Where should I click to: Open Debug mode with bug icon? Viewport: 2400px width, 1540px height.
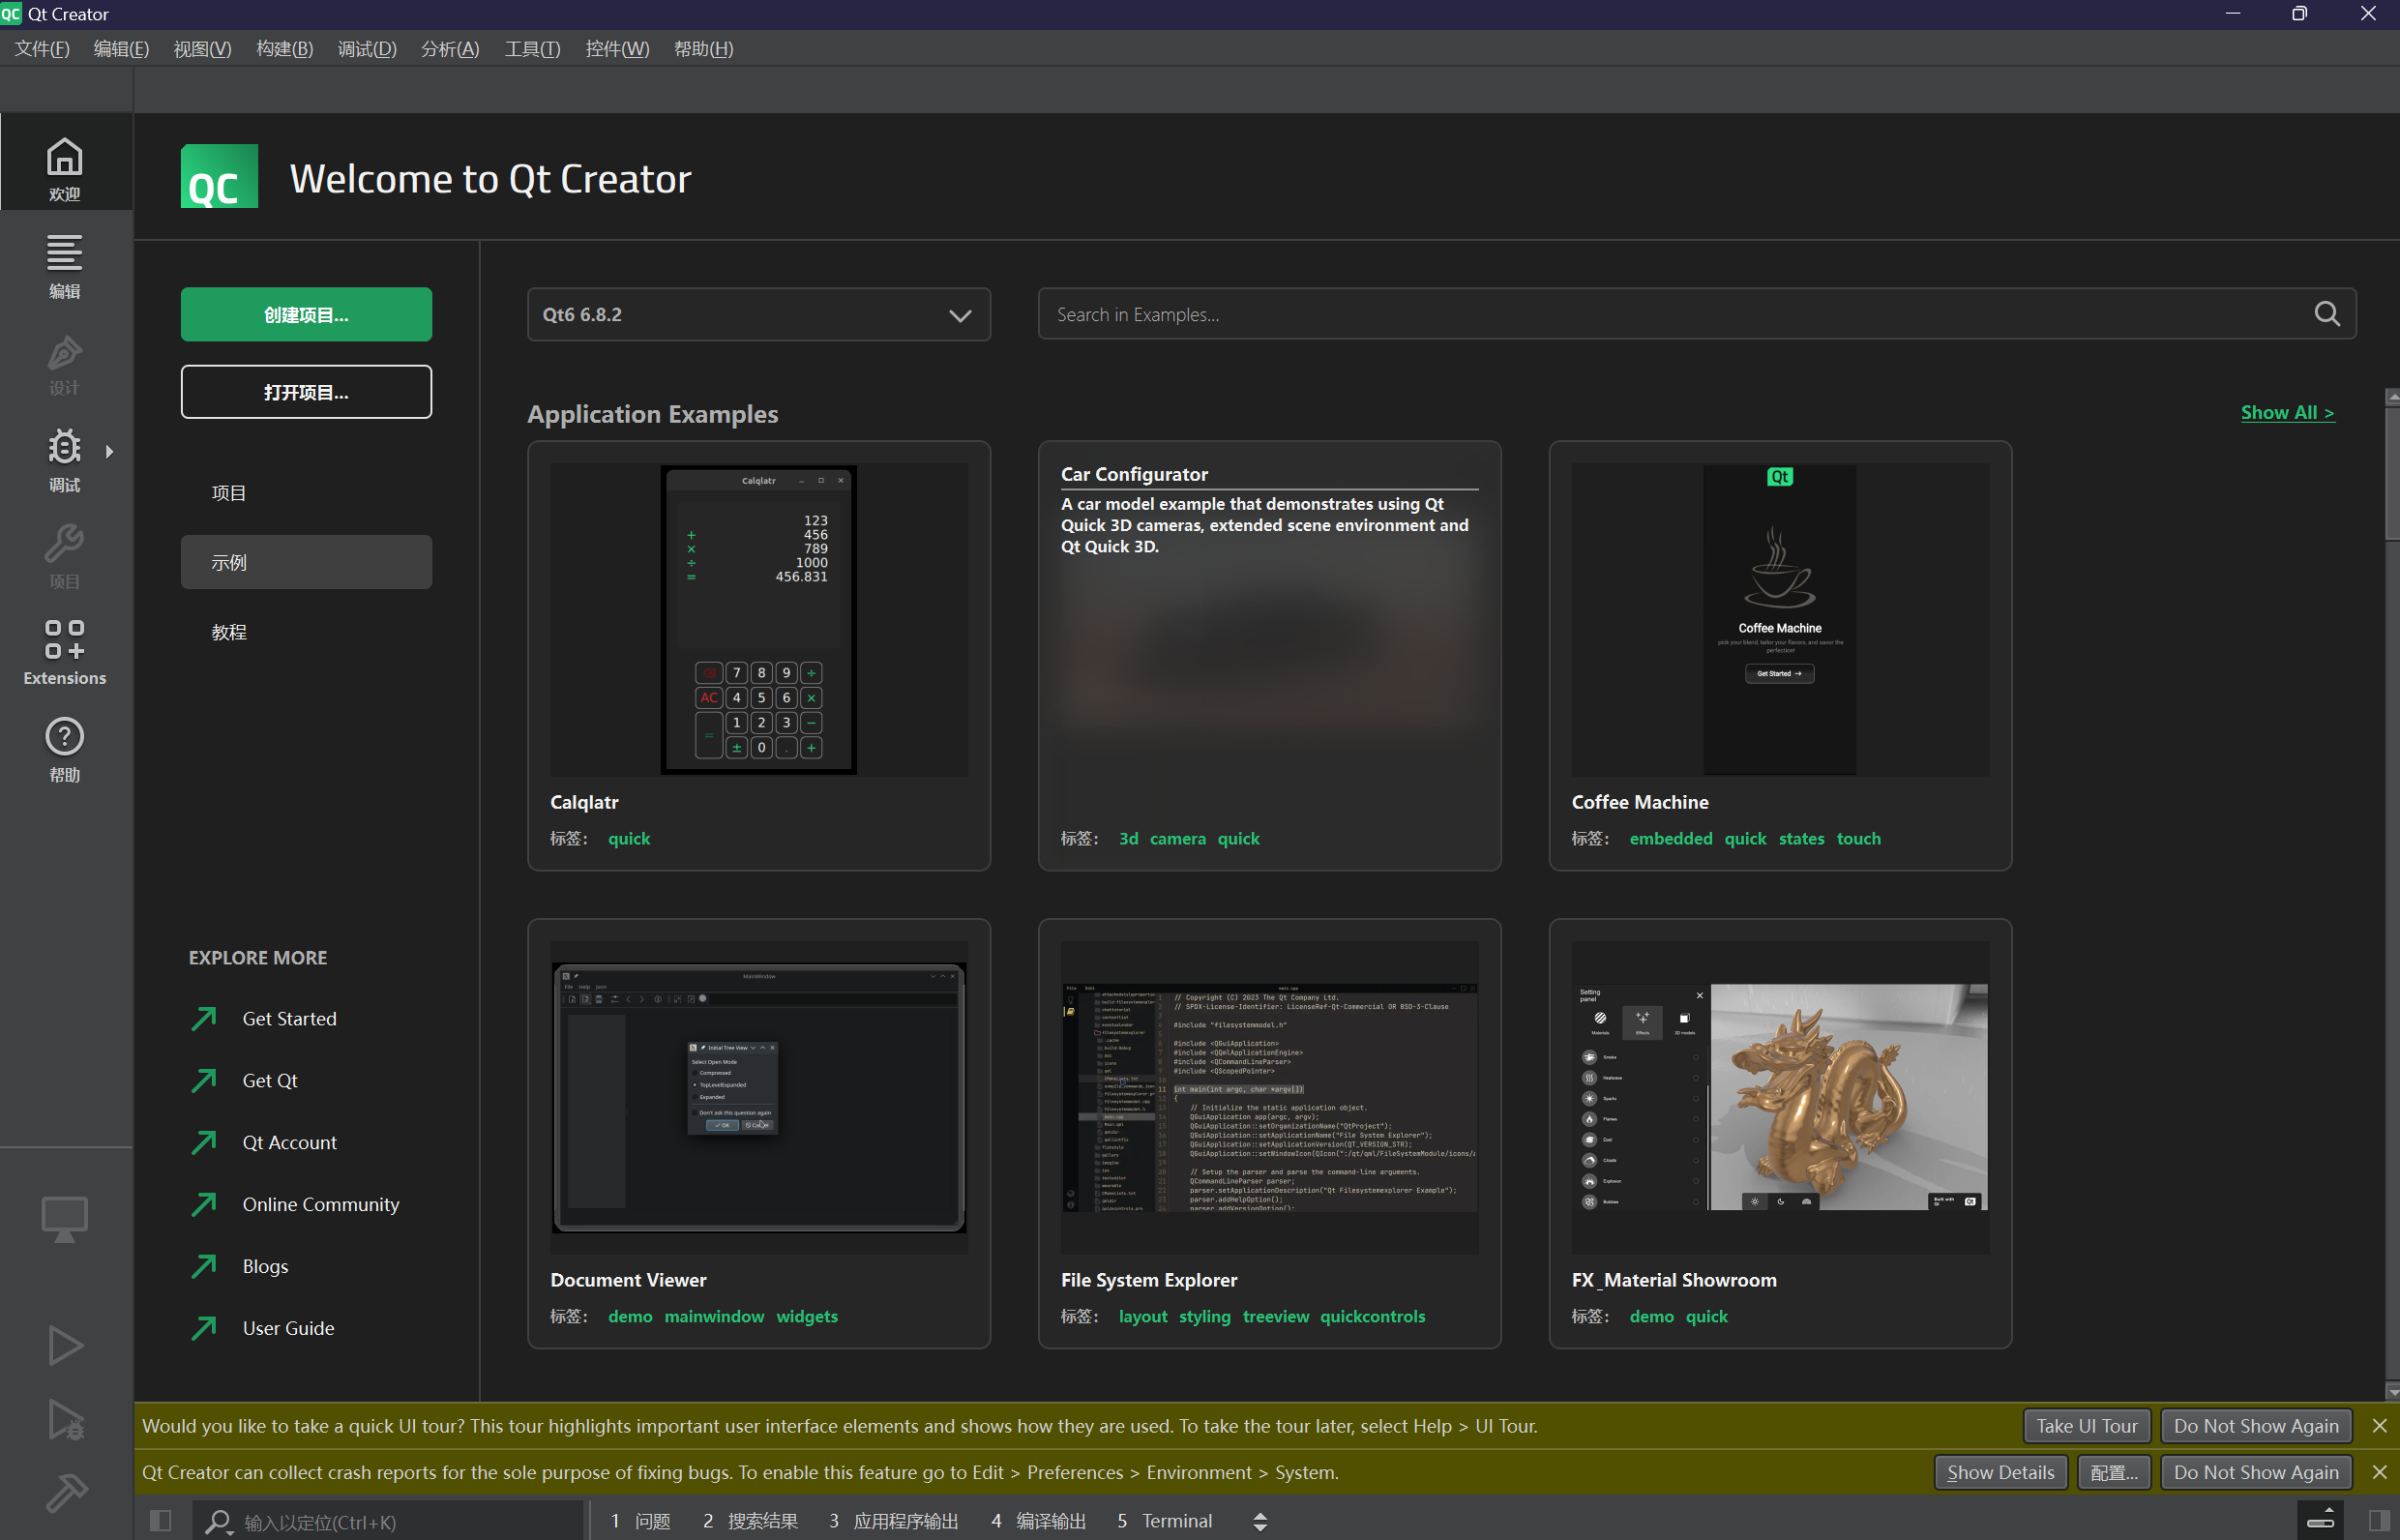[64, 459]
